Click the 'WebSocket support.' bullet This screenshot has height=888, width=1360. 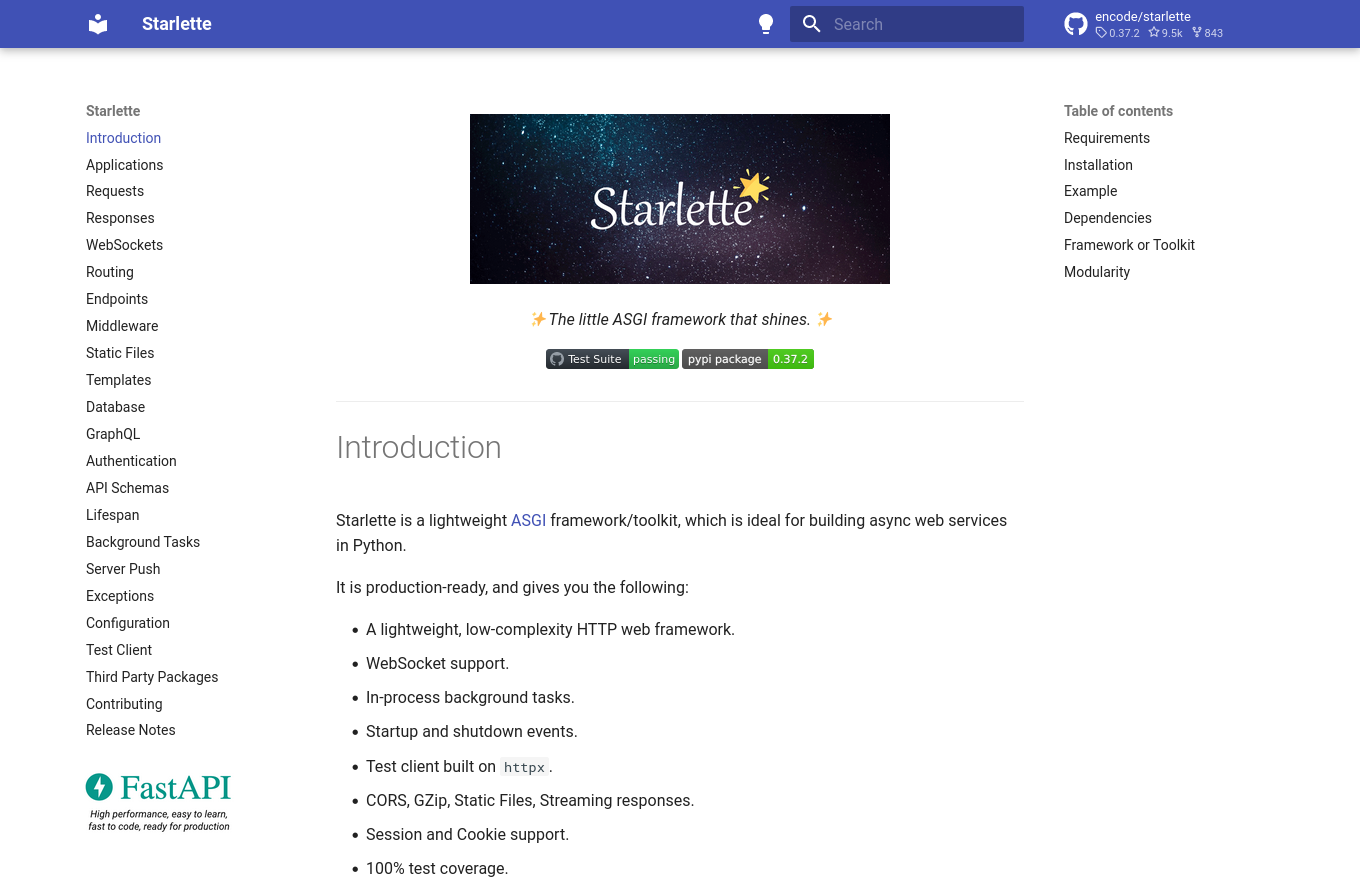(x=437, y=663)
